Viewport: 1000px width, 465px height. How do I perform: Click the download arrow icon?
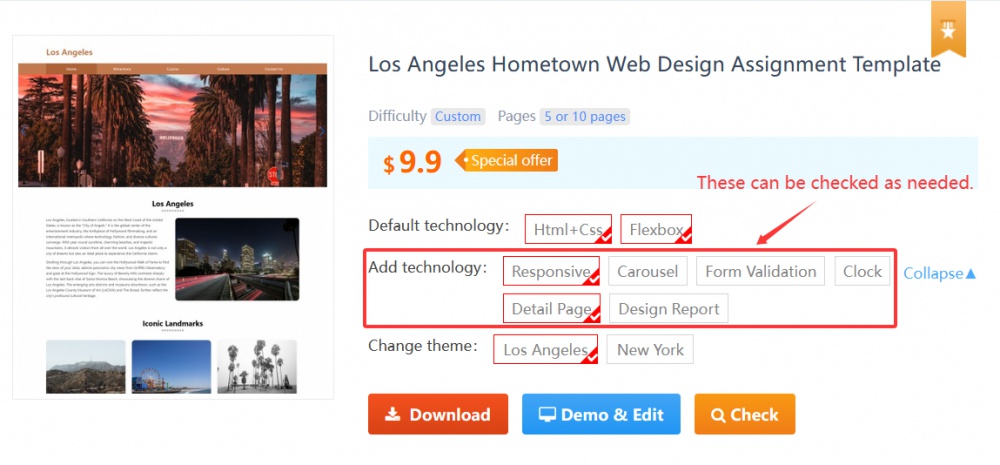393,415
